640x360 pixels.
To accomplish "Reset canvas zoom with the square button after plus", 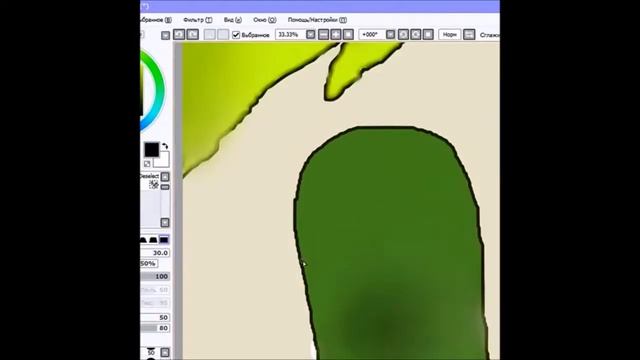I will coord(348,35).
